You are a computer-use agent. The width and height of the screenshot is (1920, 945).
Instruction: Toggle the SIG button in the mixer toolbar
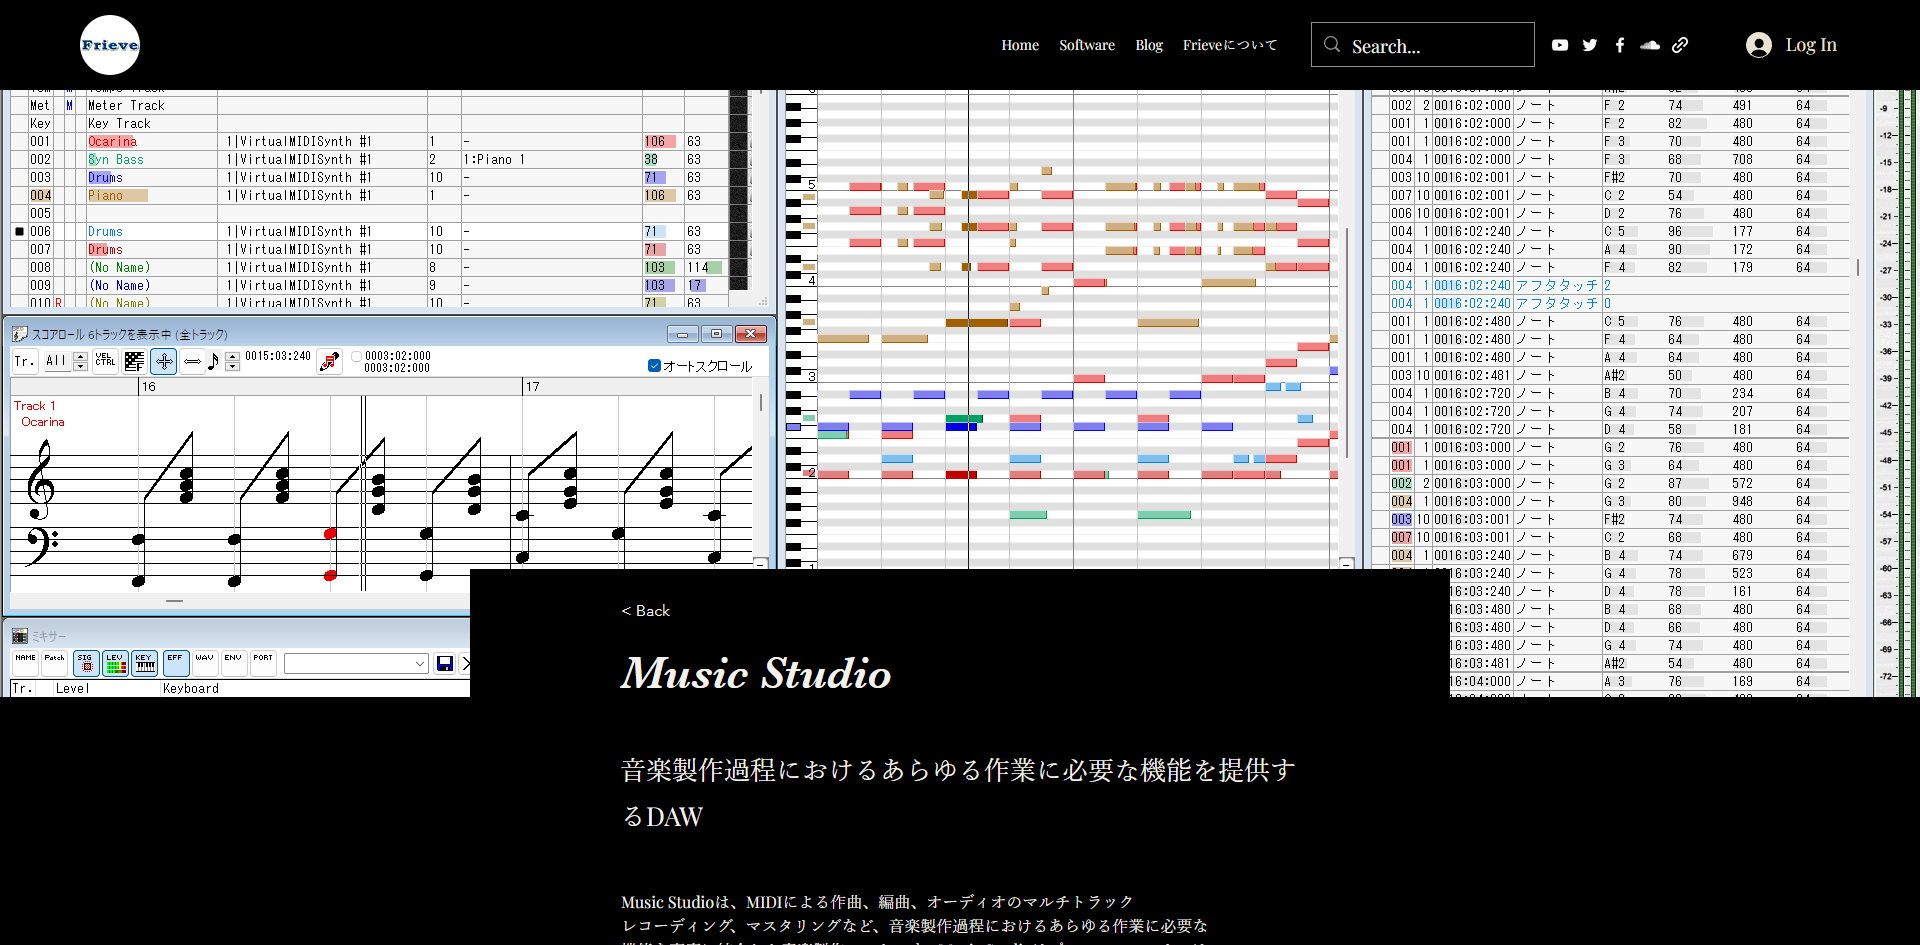pyautogui.click(x=86, y=663)
